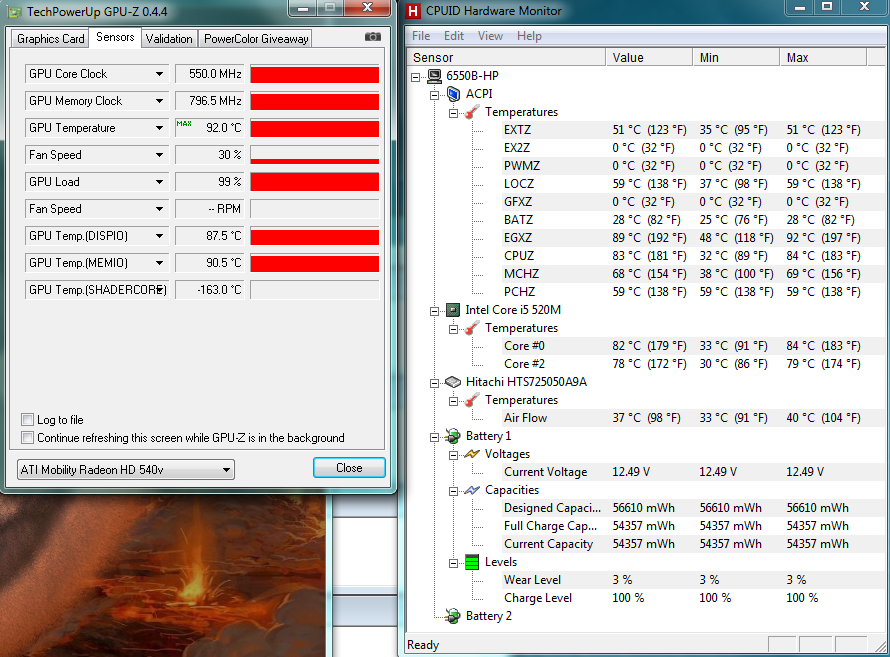890x657 pixels.
Task: Click the Hitachi hard drive icon
Action: [453, 382]
